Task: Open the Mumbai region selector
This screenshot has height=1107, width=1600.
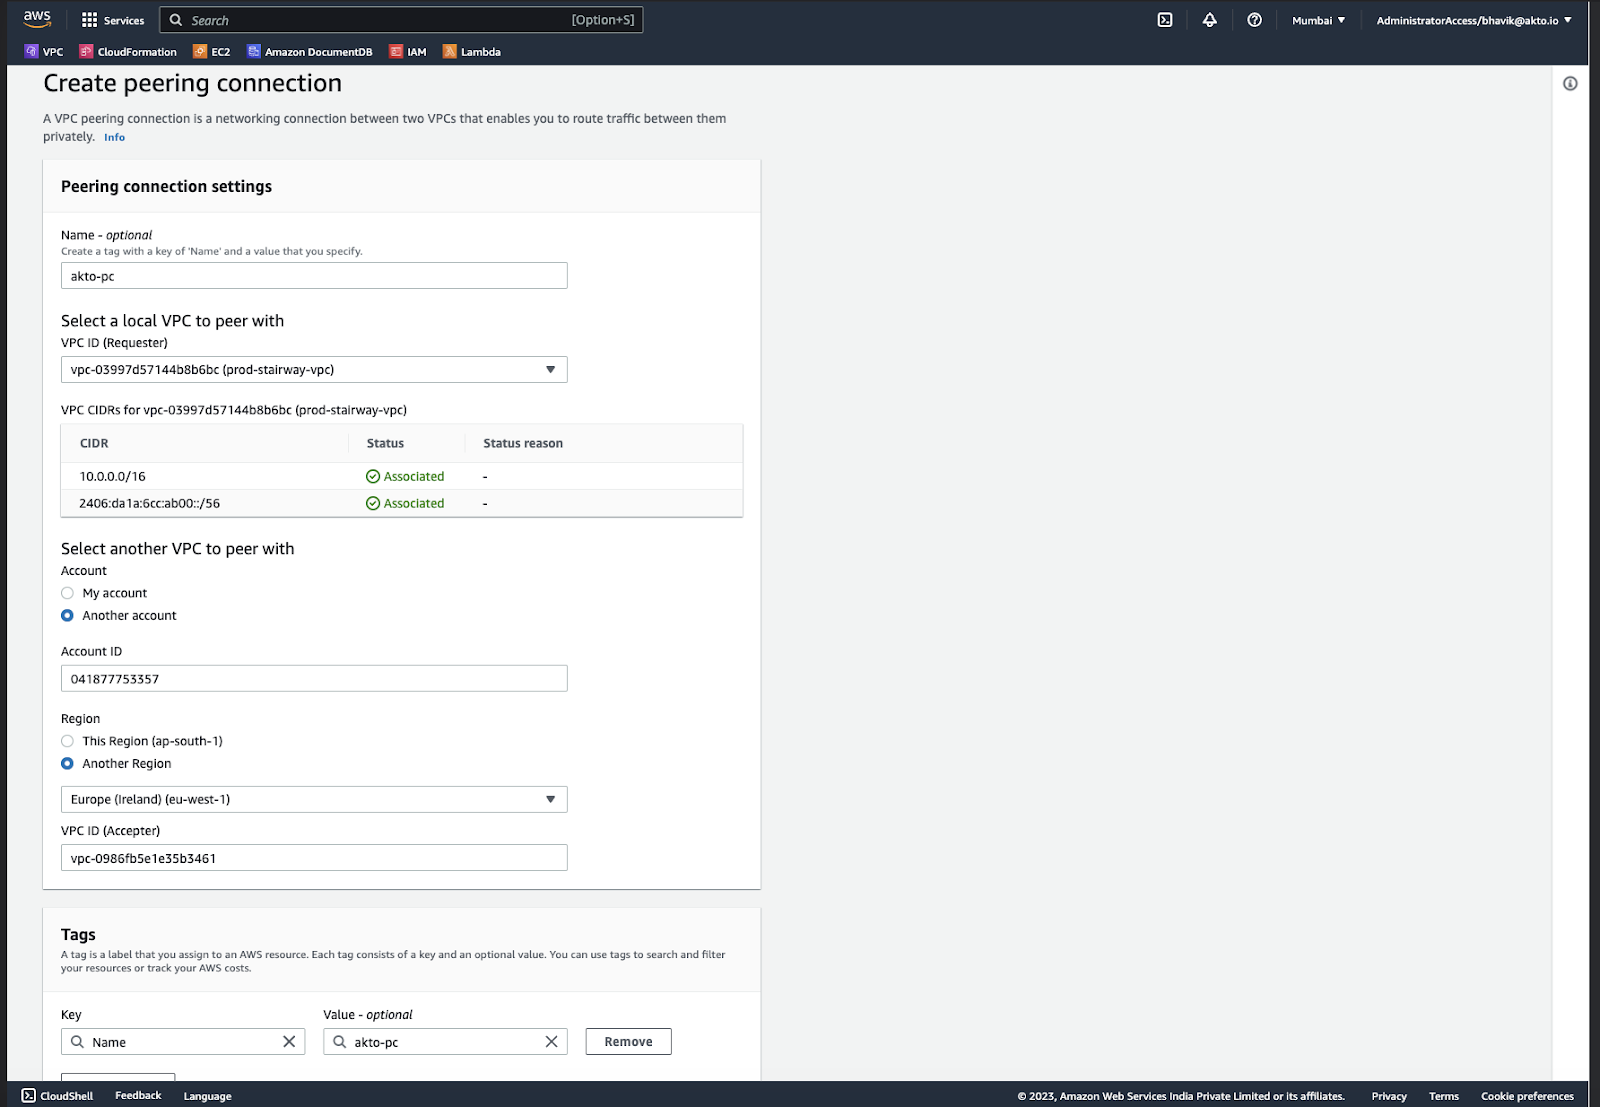Action: (1318, 20)
